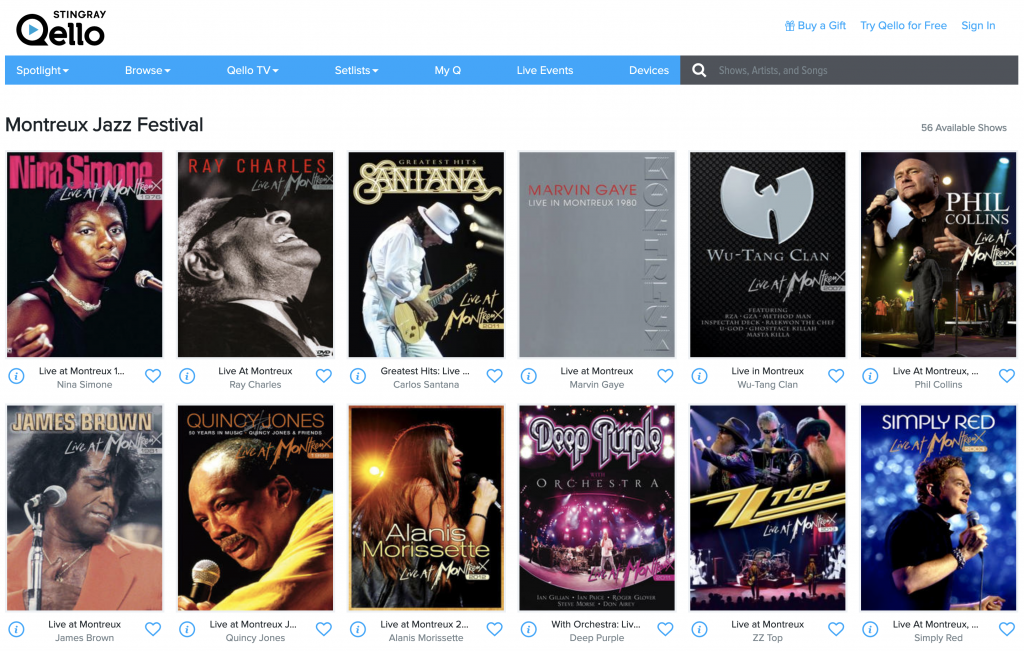This screenshot has width=1024, height=651.
Task: Click Simply Red artist name
Action: point(938,638)
